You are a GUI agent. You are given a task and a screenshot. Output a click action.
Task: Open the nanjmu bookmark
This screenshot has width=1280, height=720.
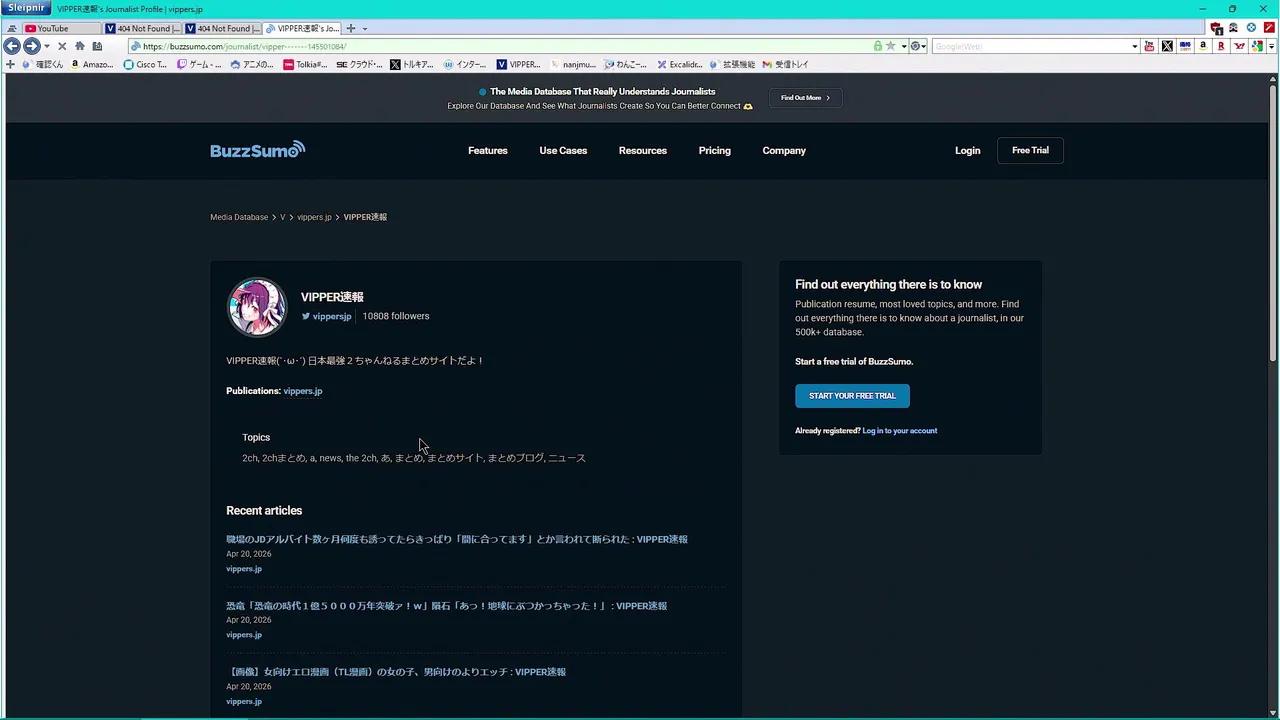[x=573, y=64]
